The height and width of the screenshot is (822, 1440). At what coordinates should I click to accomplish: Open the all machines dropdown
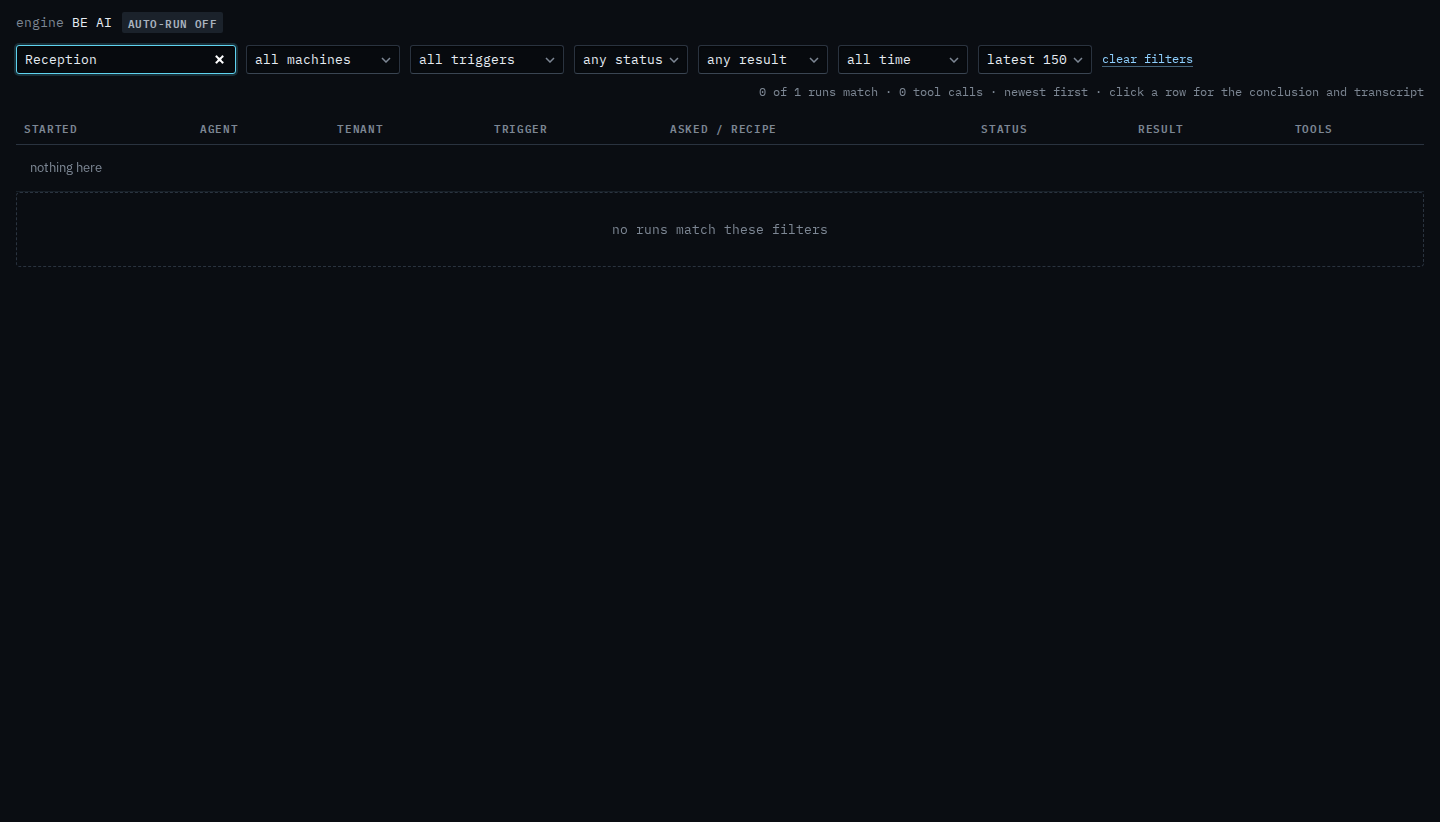[x=323, y=60]
